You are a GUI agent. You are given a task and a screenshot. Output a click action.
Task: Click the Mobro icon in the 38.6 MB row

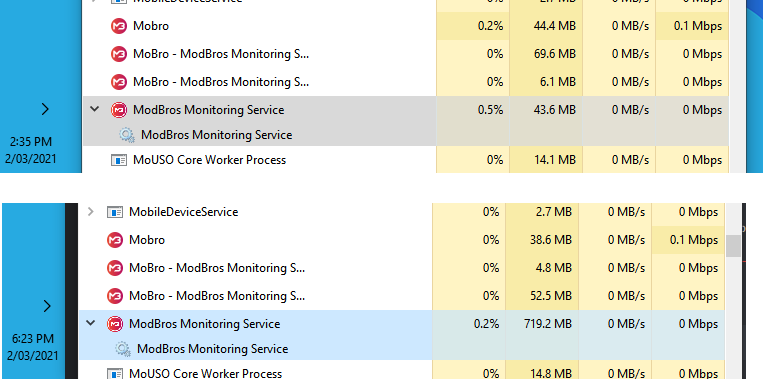click(115, 240)
